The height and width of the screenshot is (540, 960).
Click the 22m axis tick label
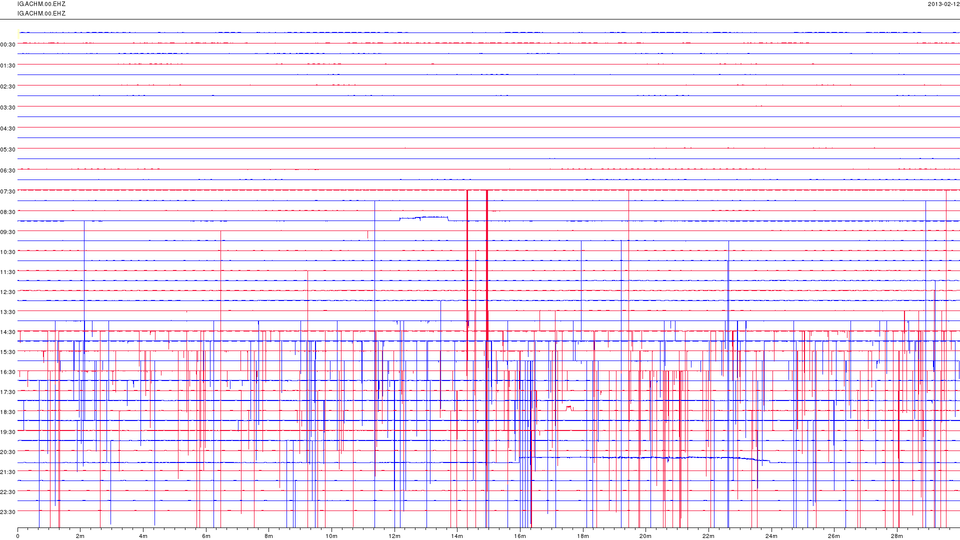click(708, 536)
